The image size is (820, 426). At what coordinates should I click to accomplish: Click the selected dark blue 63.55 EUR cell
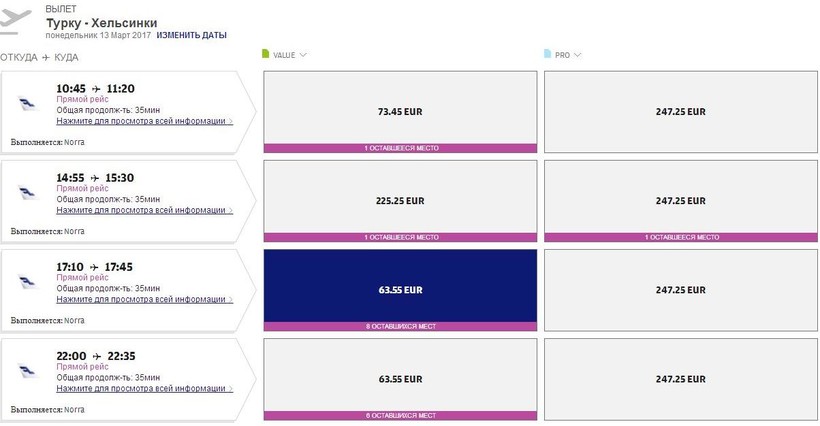coord(400,290)
